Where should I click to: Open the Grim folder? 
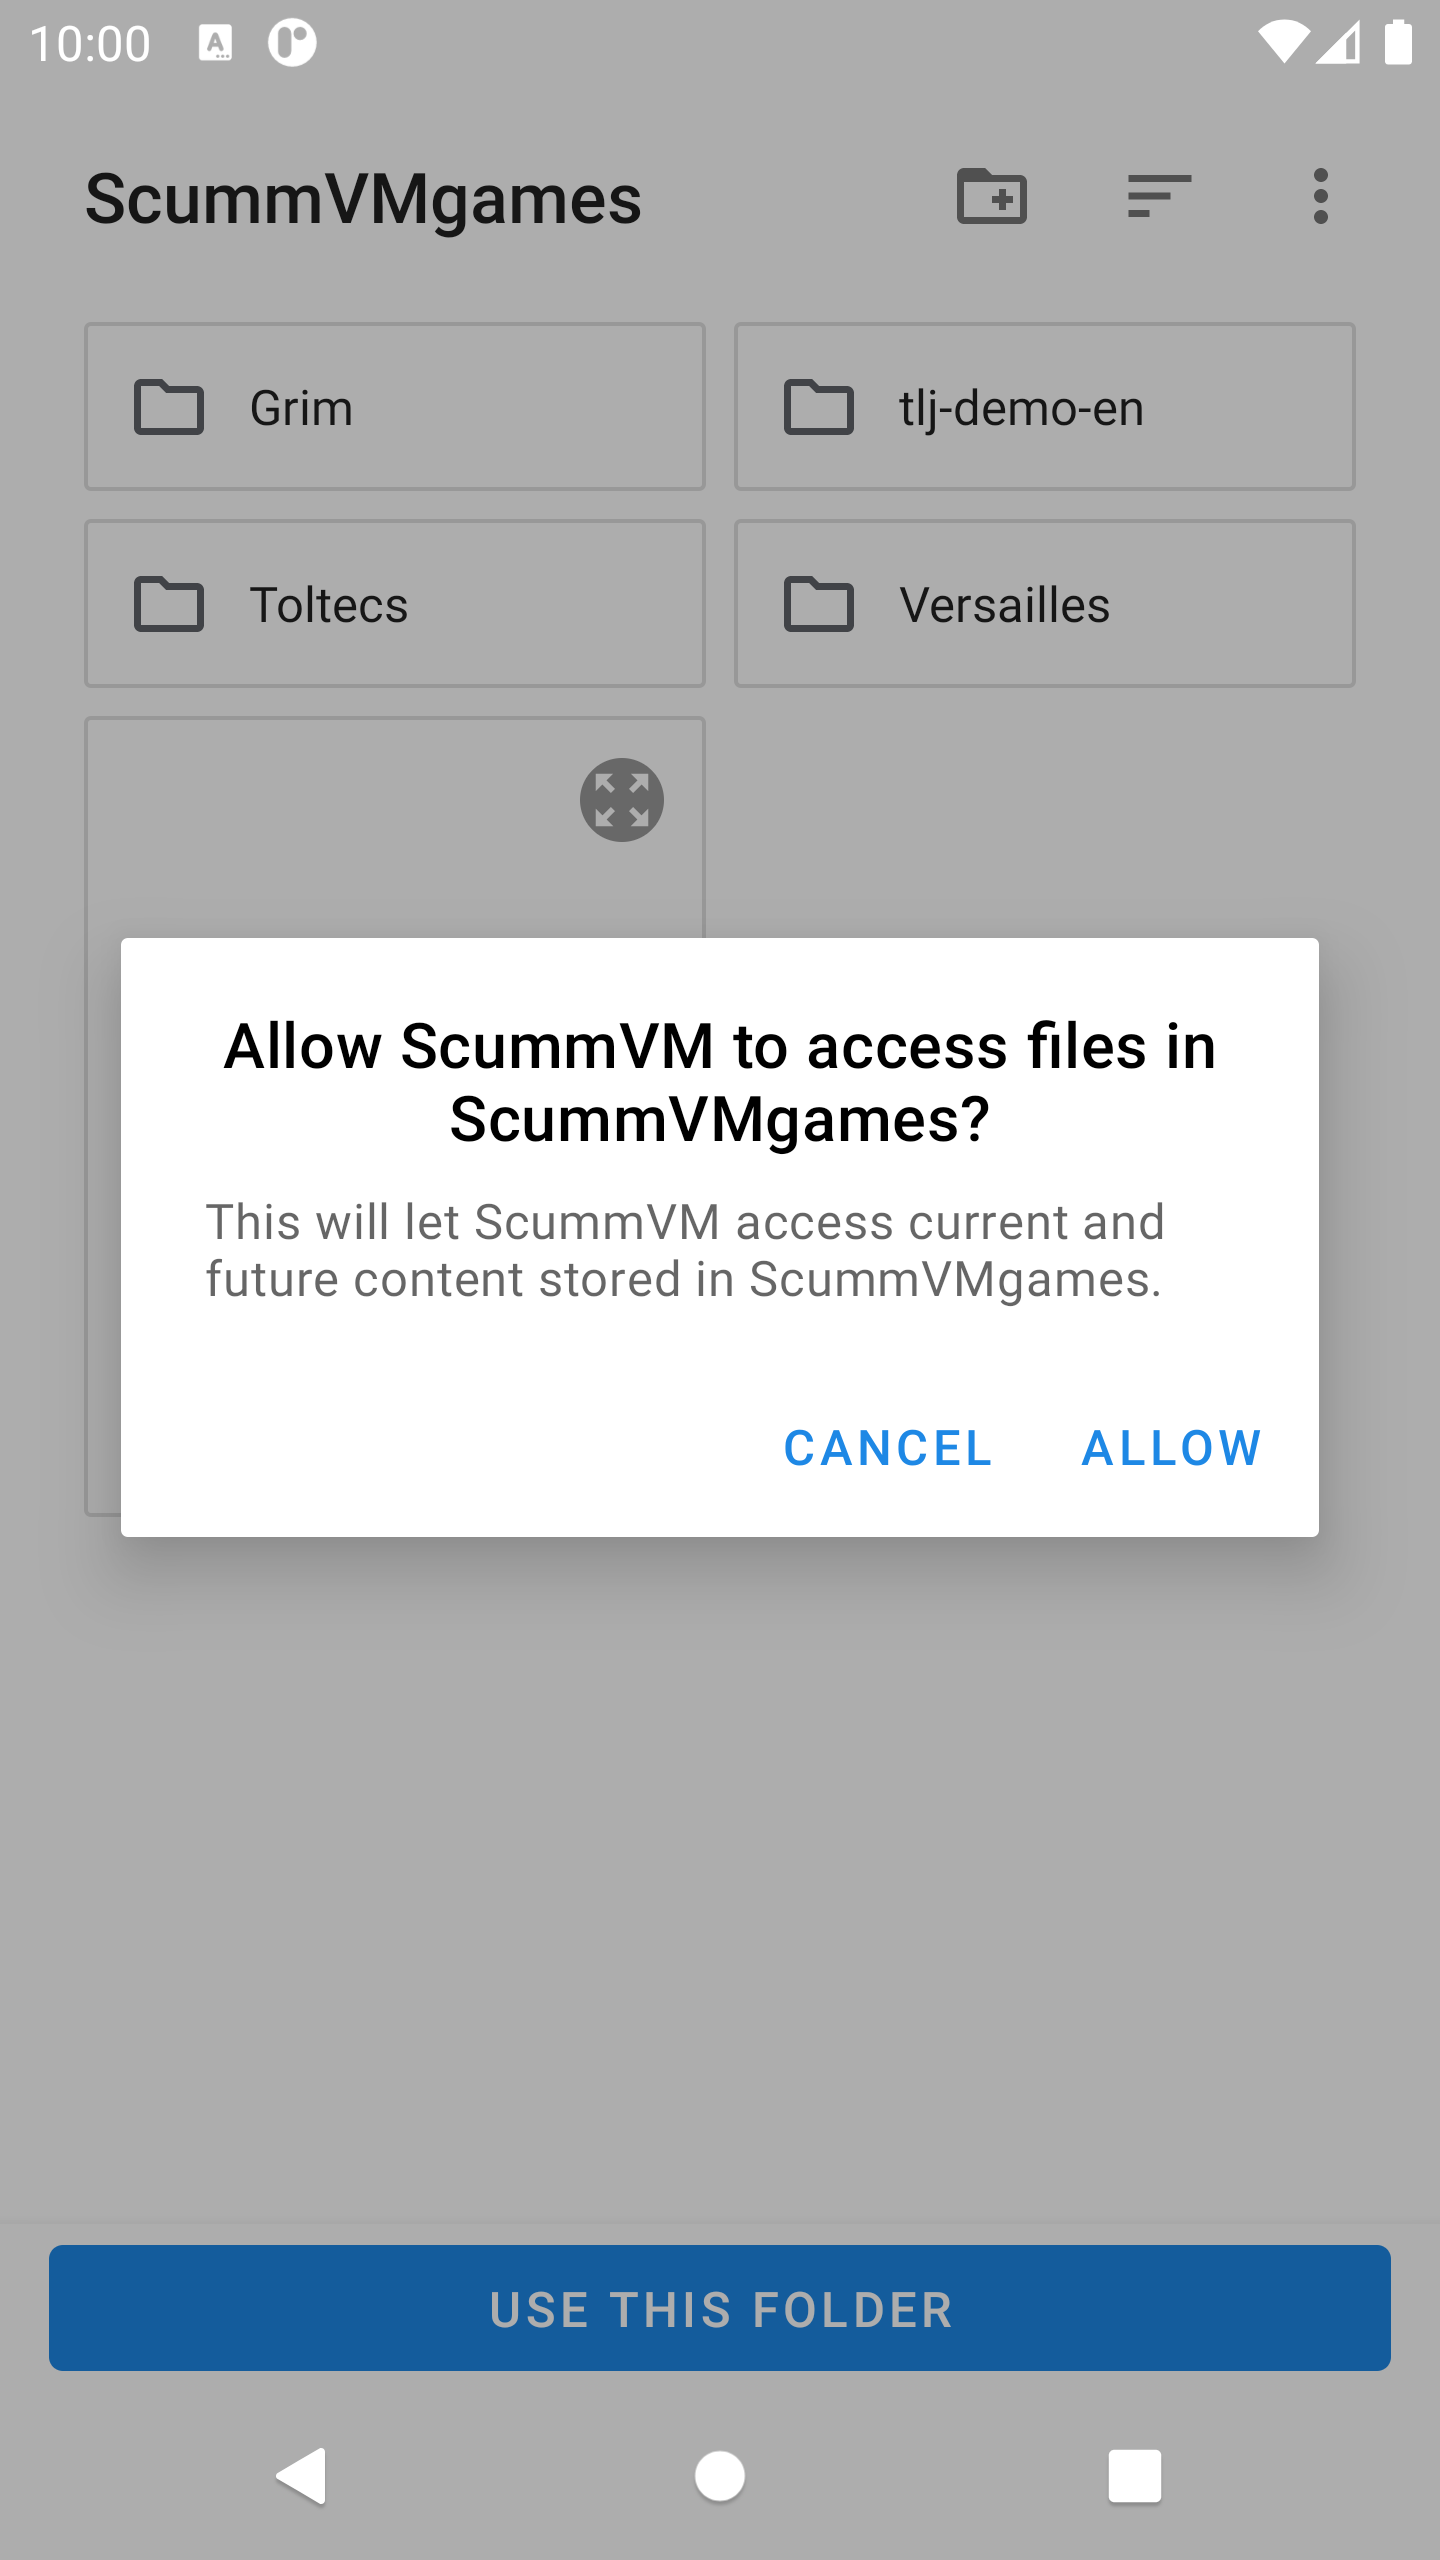click(x=395, y=407)
